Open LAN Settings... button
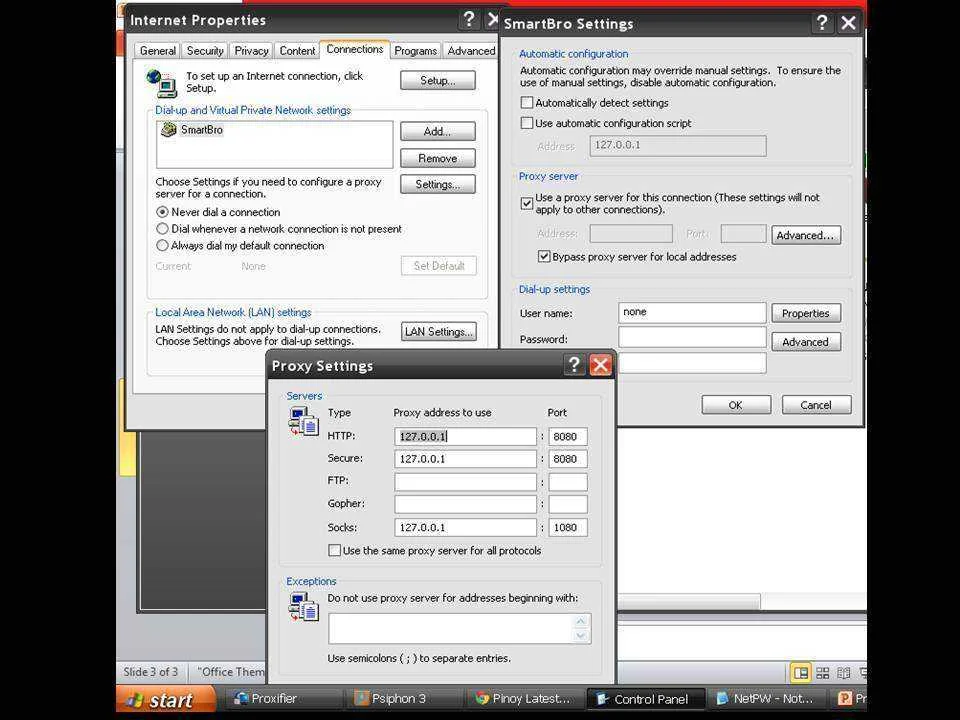This screenshot has width=960, height=720. [x=438, y=332]
